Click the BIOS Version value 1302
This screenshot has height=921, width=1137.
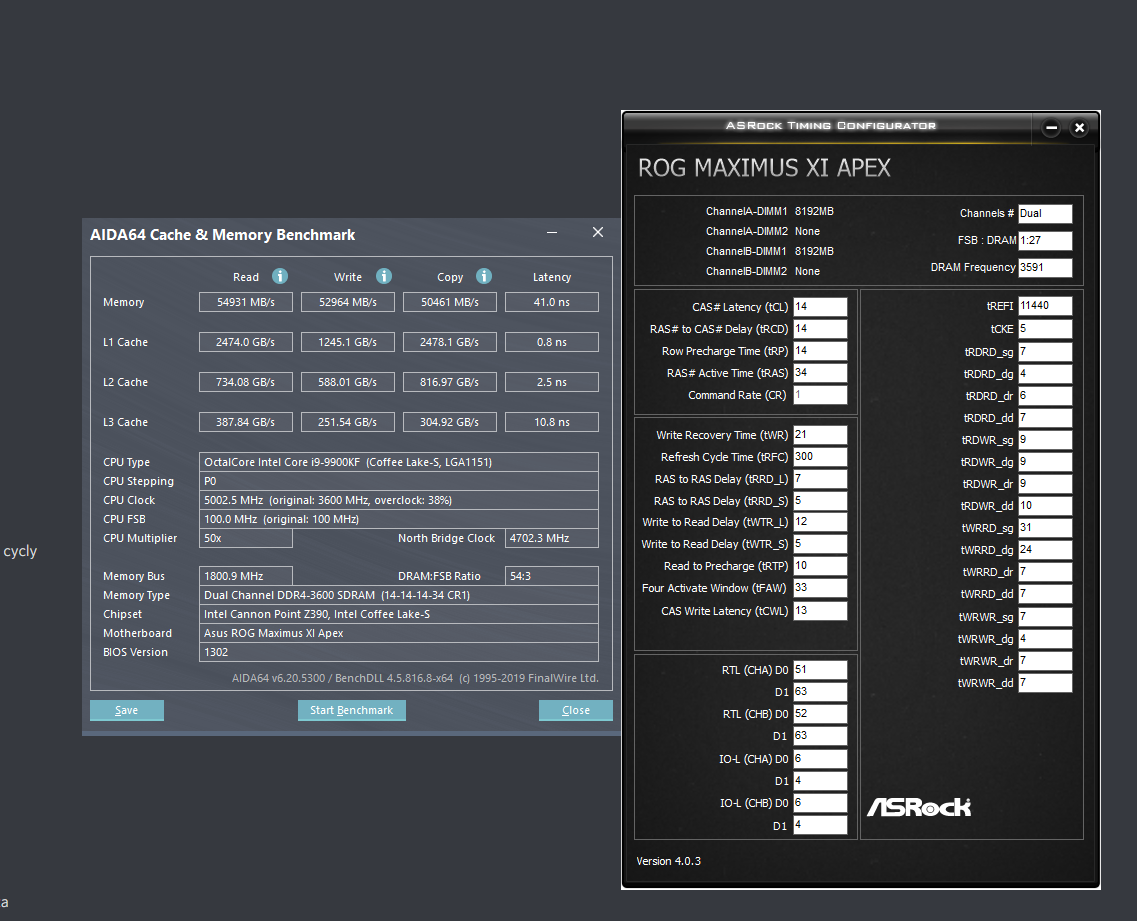(399, 652)
